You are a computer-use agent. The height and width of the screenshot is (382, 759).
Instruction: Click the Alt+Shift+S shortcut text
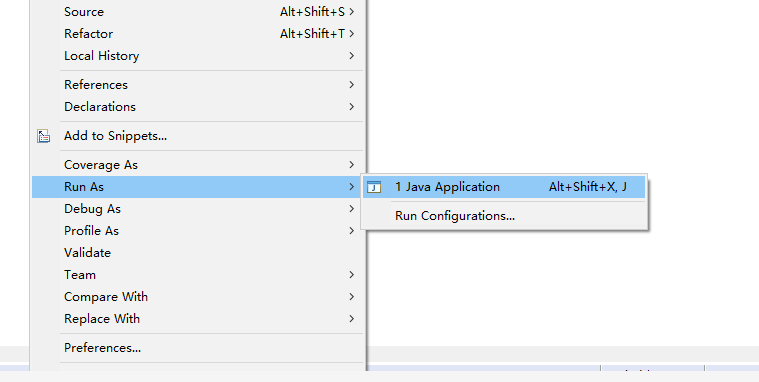[x=312, y=12]
